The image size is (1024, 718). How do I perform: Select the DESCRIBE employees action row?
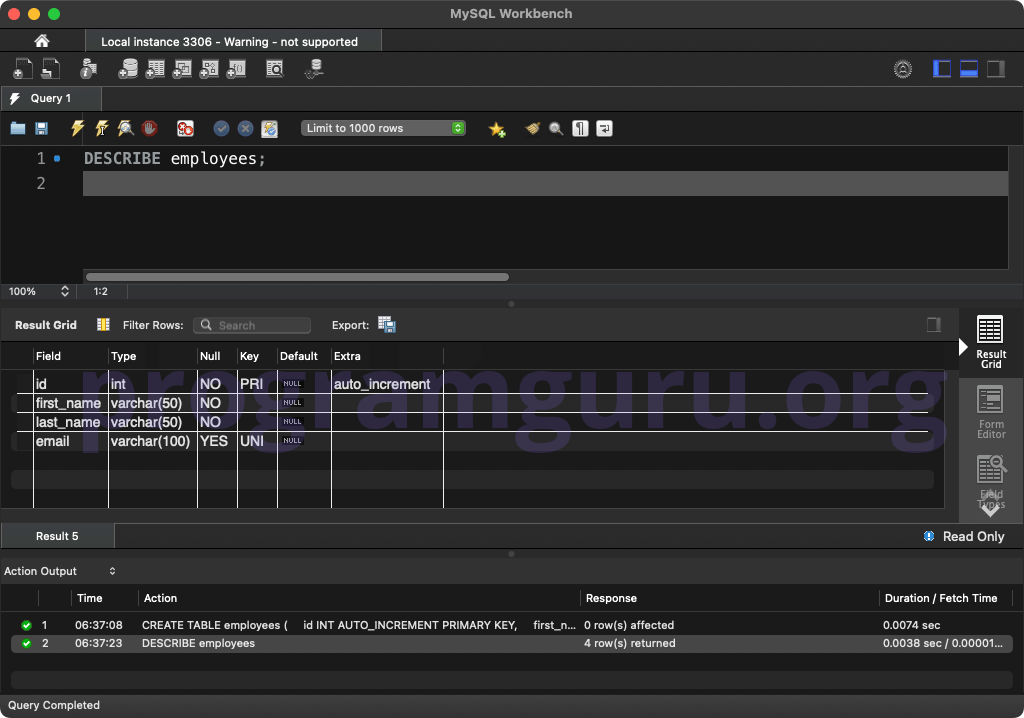(512, 644)
